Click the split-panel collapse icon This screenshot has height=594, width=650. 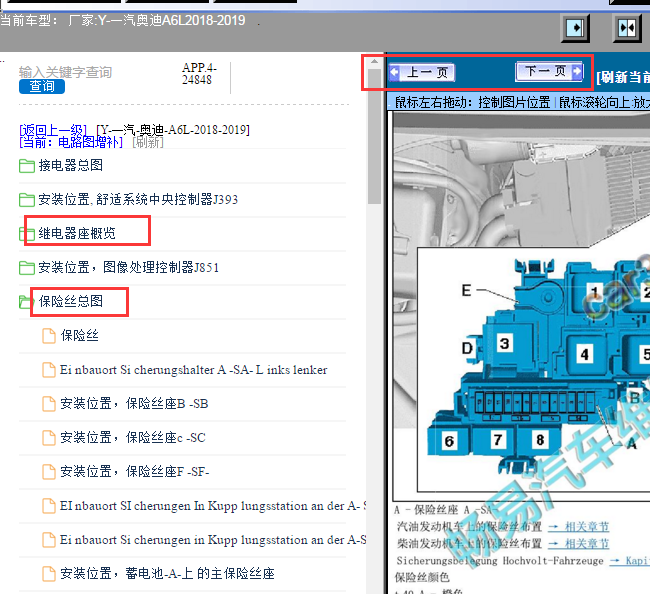pyautogui.click(x=627, y=28)
